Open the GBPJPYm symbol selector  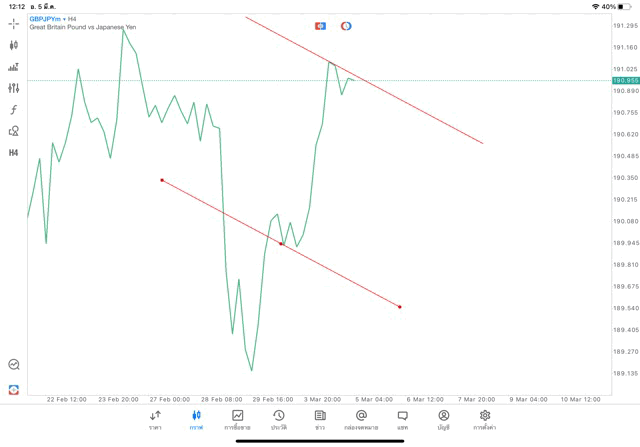(x=46, y=19)
